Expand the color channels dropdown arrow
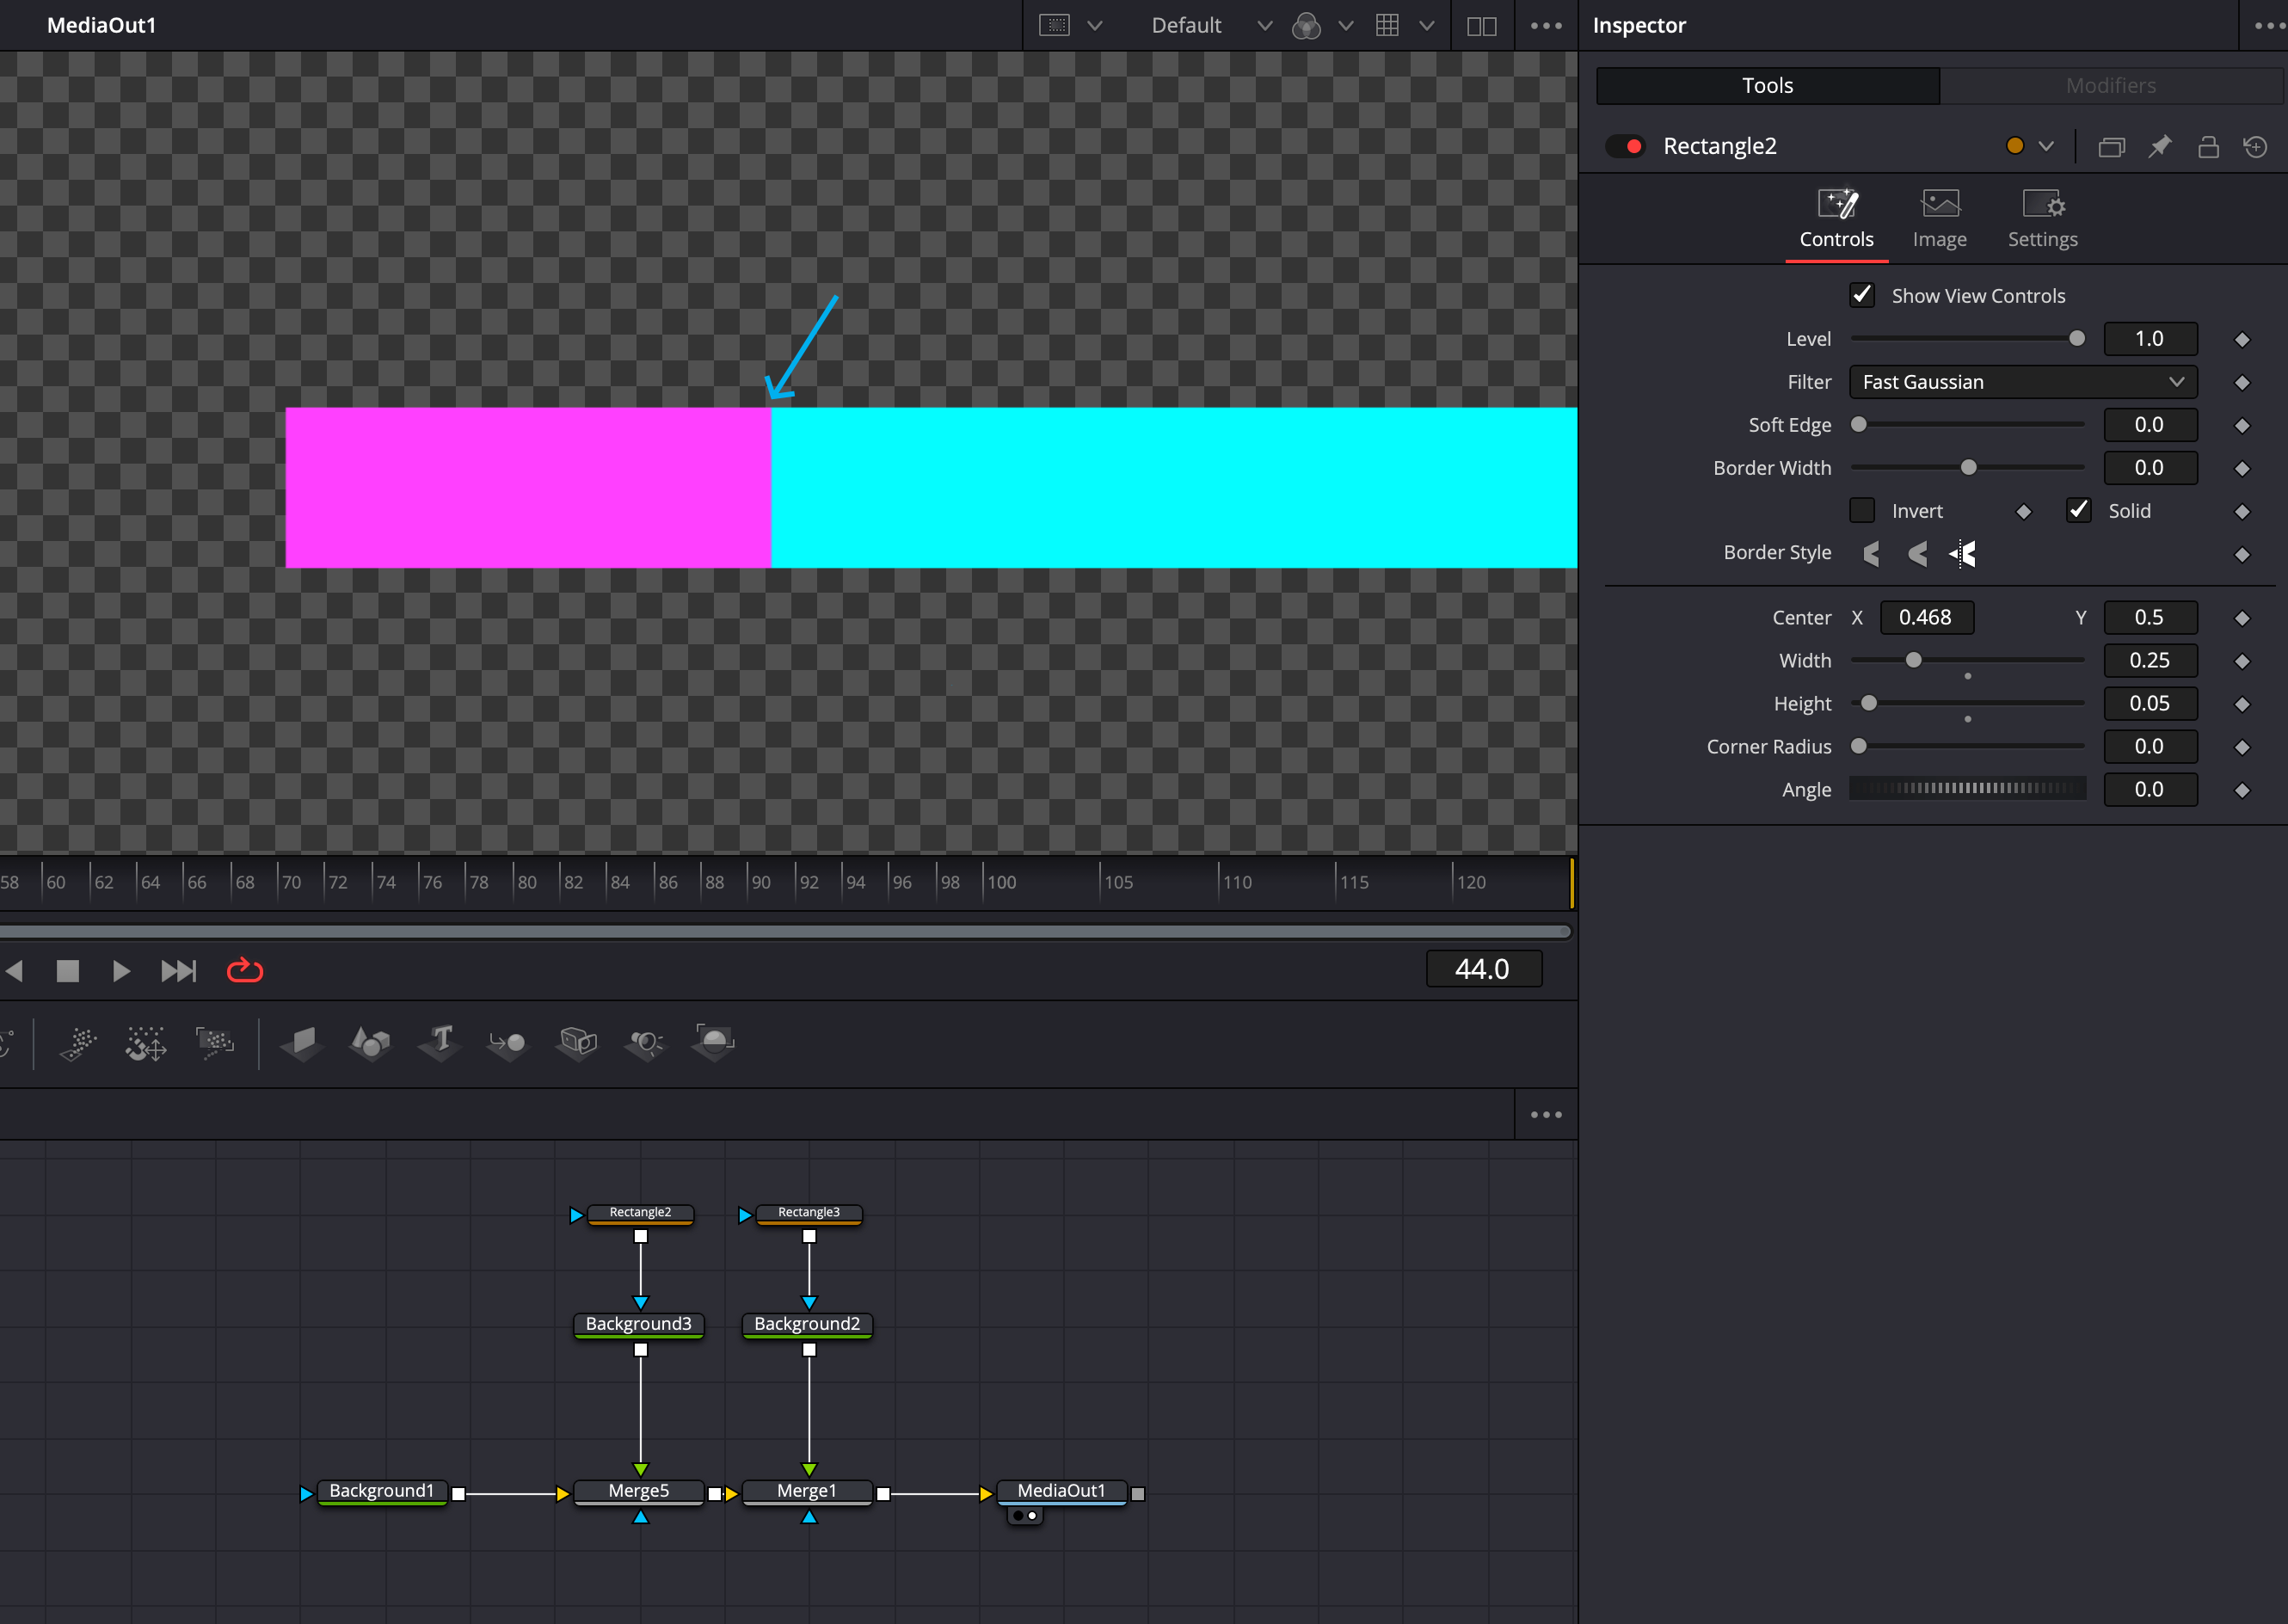 click(1346, 26)
